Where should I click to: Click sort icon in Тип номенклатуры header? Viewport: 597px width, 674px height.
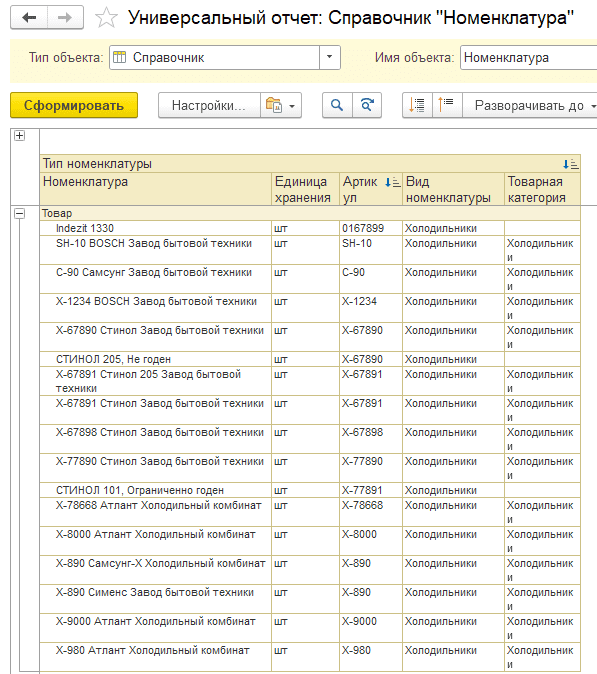tap(571, 164)
